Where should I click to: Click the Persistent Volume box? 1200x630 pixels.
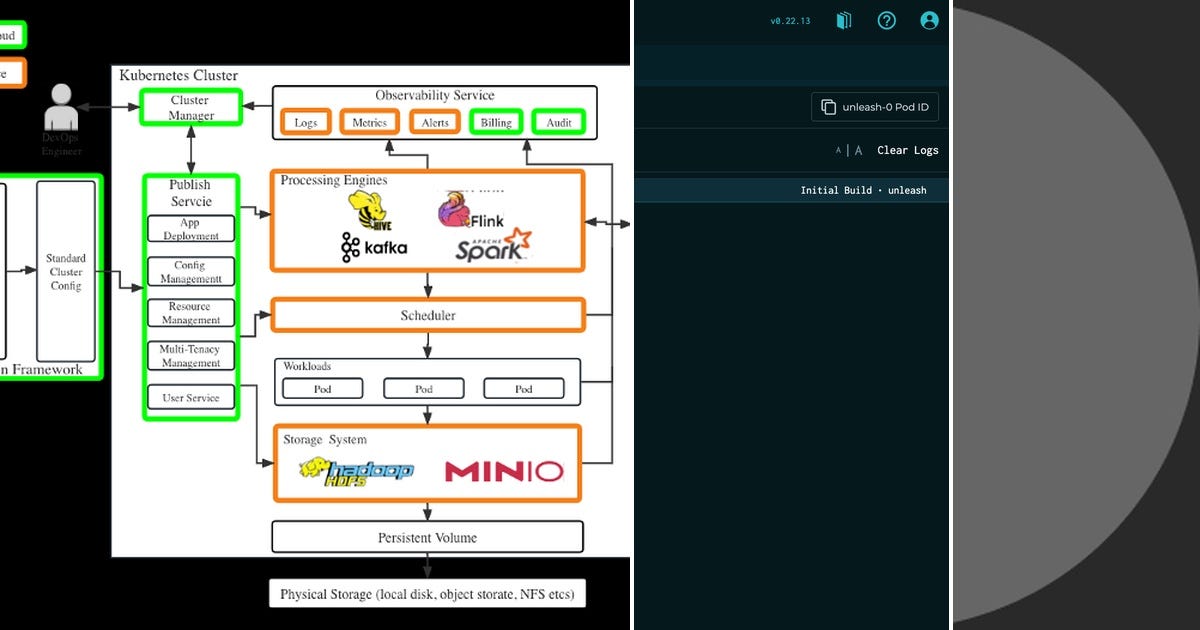pos(427,537)
